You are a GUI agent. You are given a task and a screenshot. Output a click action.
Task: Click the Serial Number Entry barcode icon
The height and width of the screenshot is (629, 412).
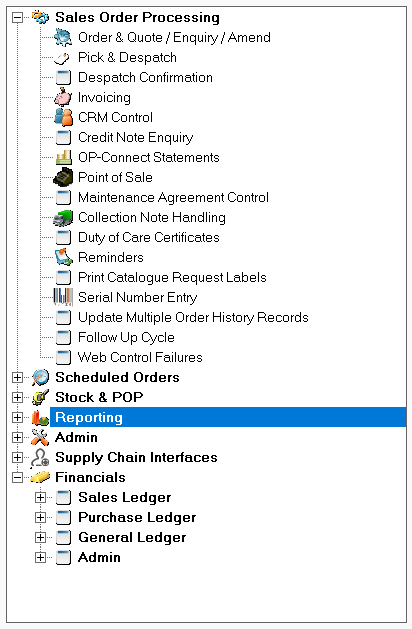63,297
